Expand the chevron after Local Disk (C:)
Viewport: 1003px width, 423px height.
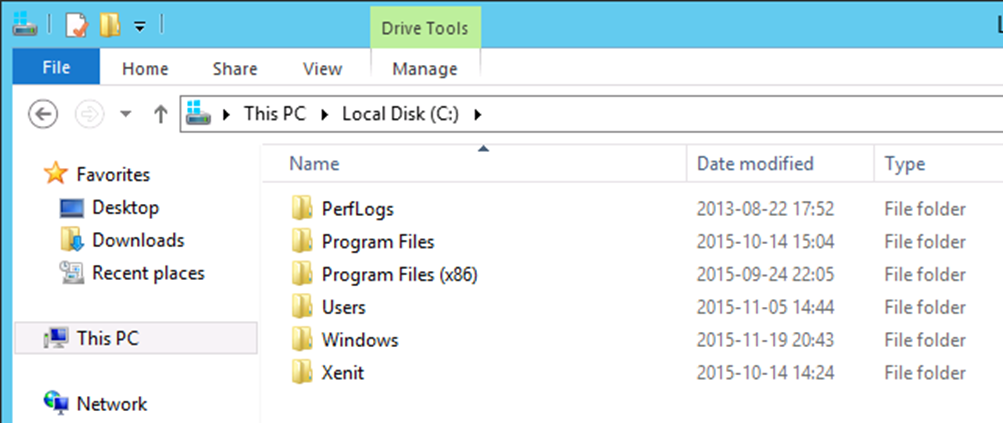477,115
